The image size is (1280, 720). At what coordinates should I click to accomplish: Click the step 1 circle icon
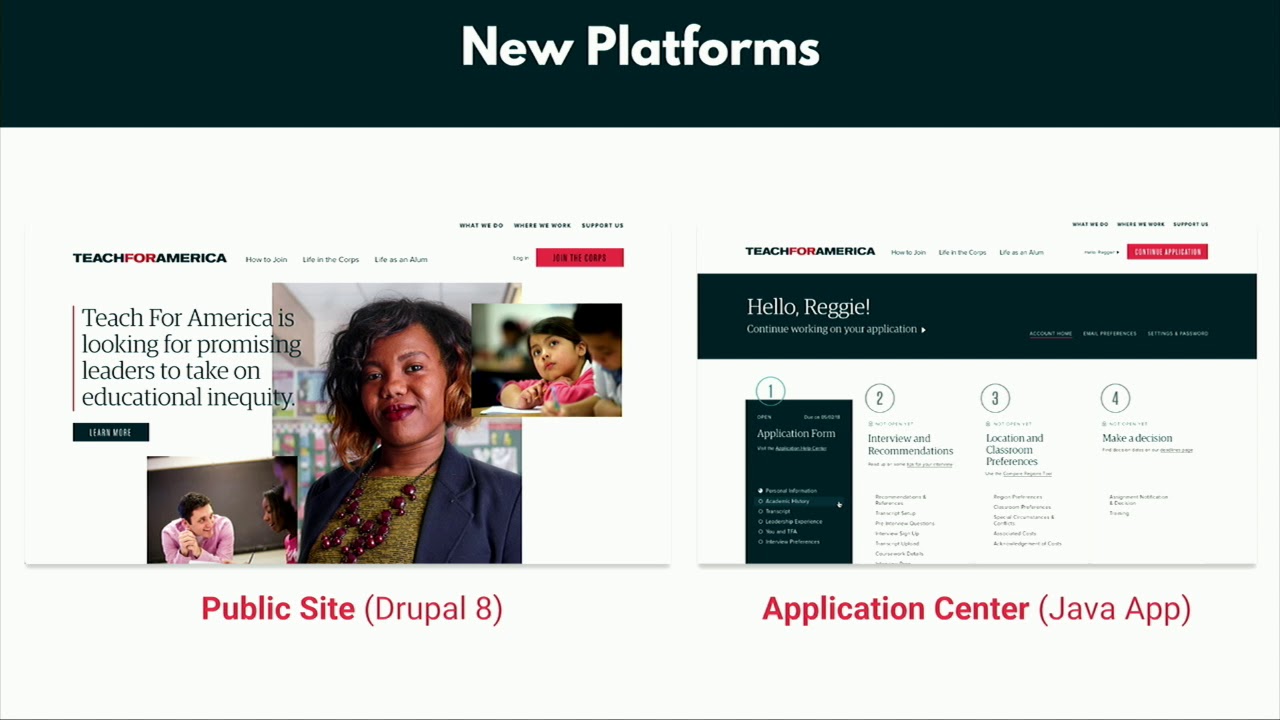[770, 391]
